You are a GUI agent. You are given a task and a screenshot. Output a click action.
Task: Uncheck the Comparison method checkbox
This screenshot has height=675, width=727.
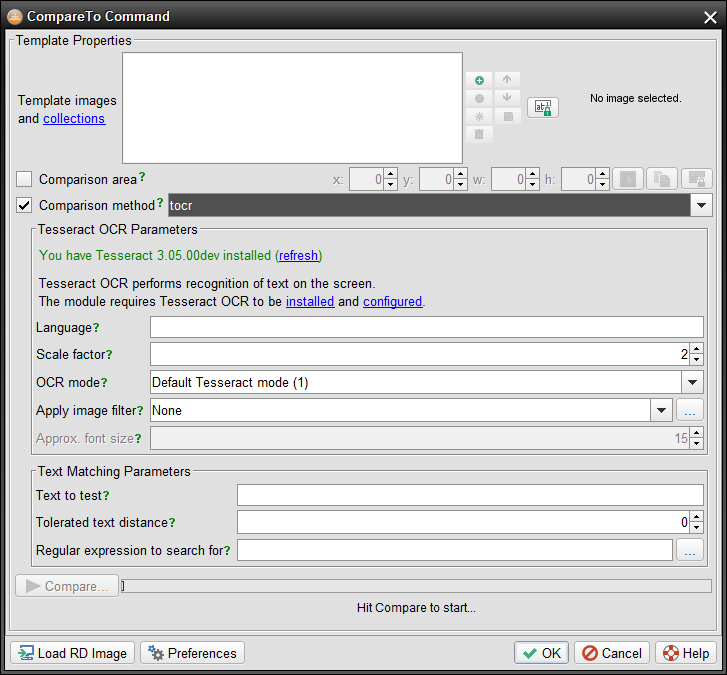(x=25, y=206)
